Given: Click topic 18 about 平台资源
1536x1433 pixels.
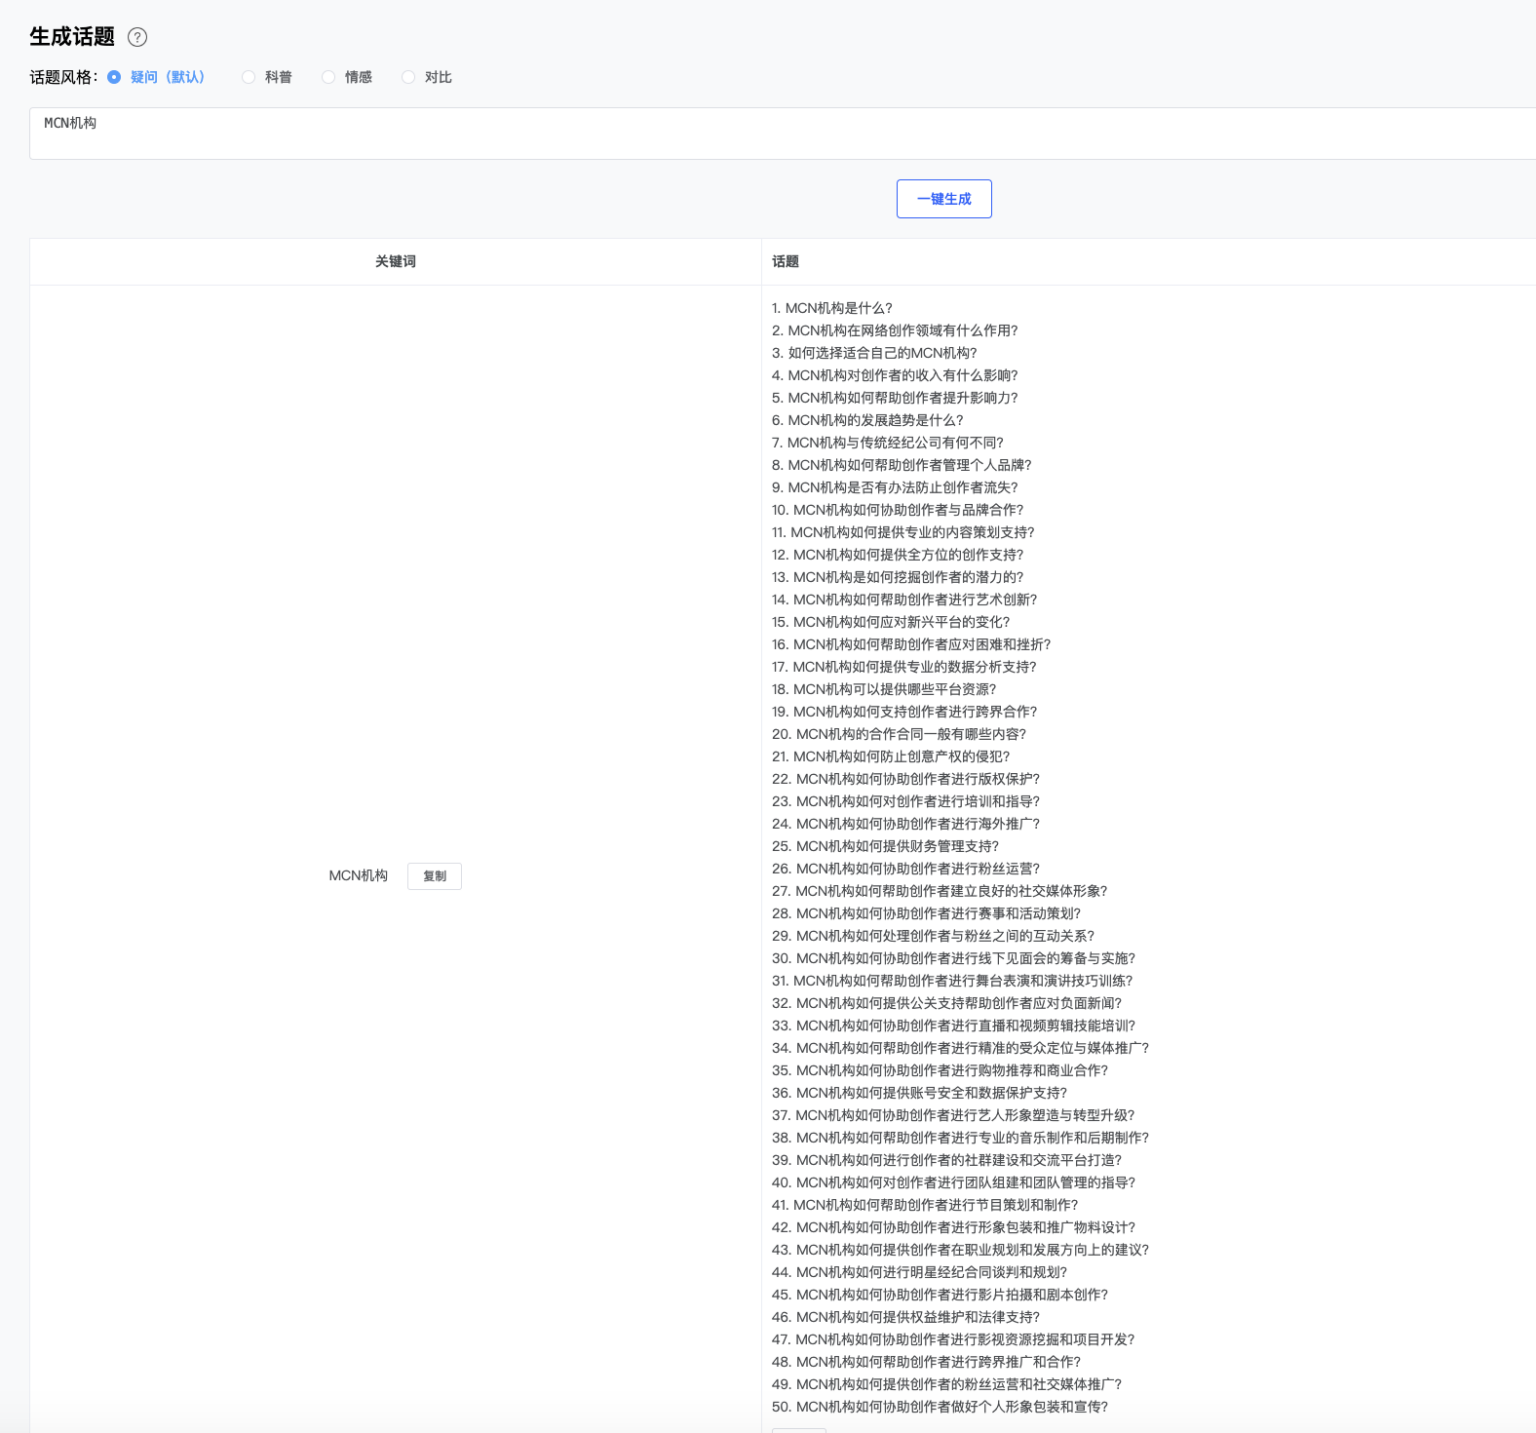Looking at the screenshot, I should click(884, 689).
